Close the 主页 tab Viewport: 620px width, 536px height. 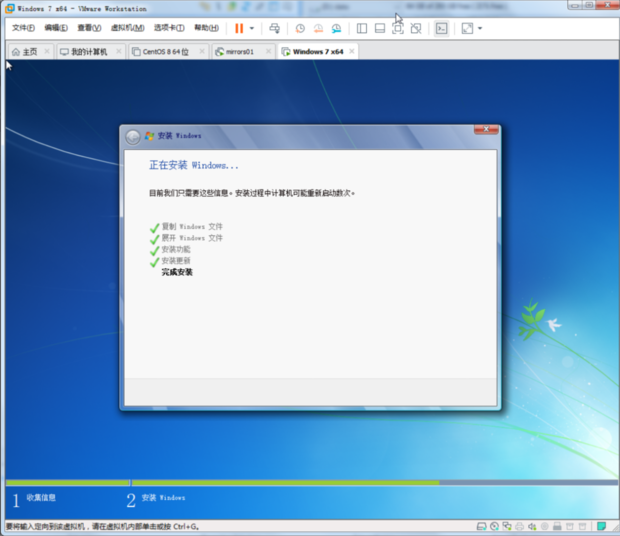[x=47, y=51]
